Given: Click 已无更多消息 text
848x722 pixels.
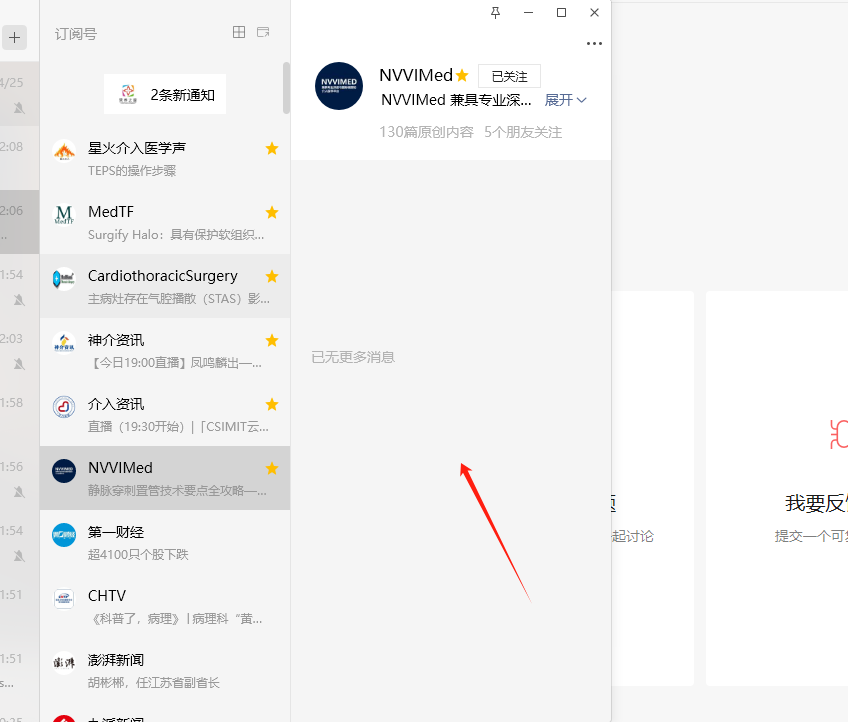Looking at the screenshot, I should pyautogui.click(x=353, y=357).
